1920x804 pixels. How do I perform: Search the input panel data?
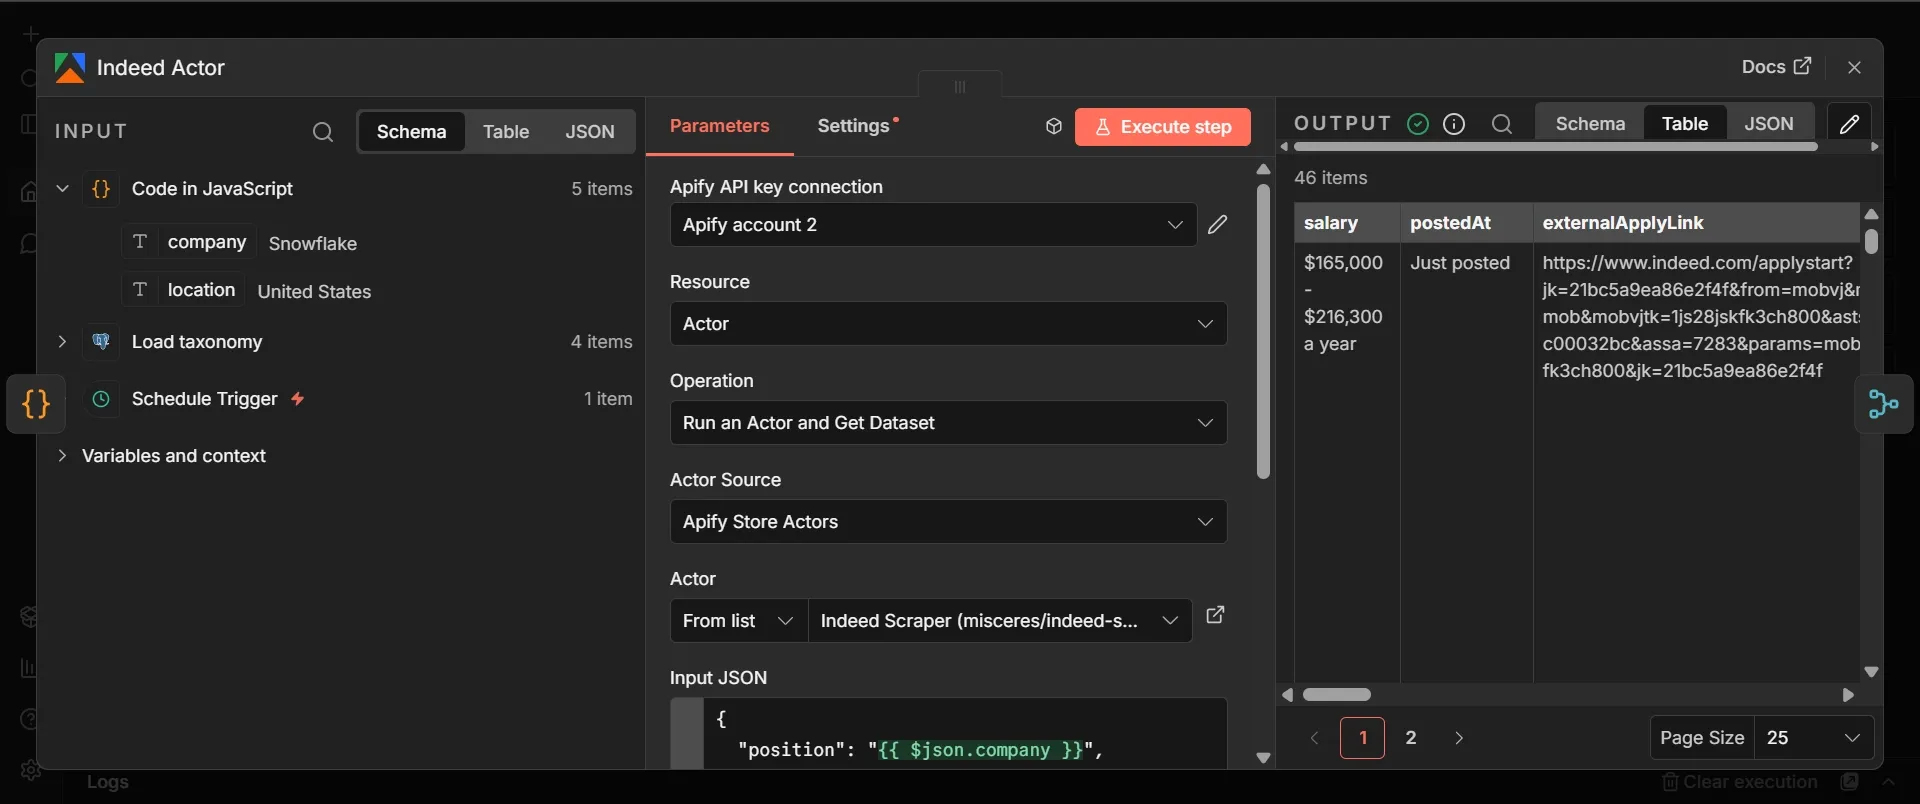[x=322, y=132]
